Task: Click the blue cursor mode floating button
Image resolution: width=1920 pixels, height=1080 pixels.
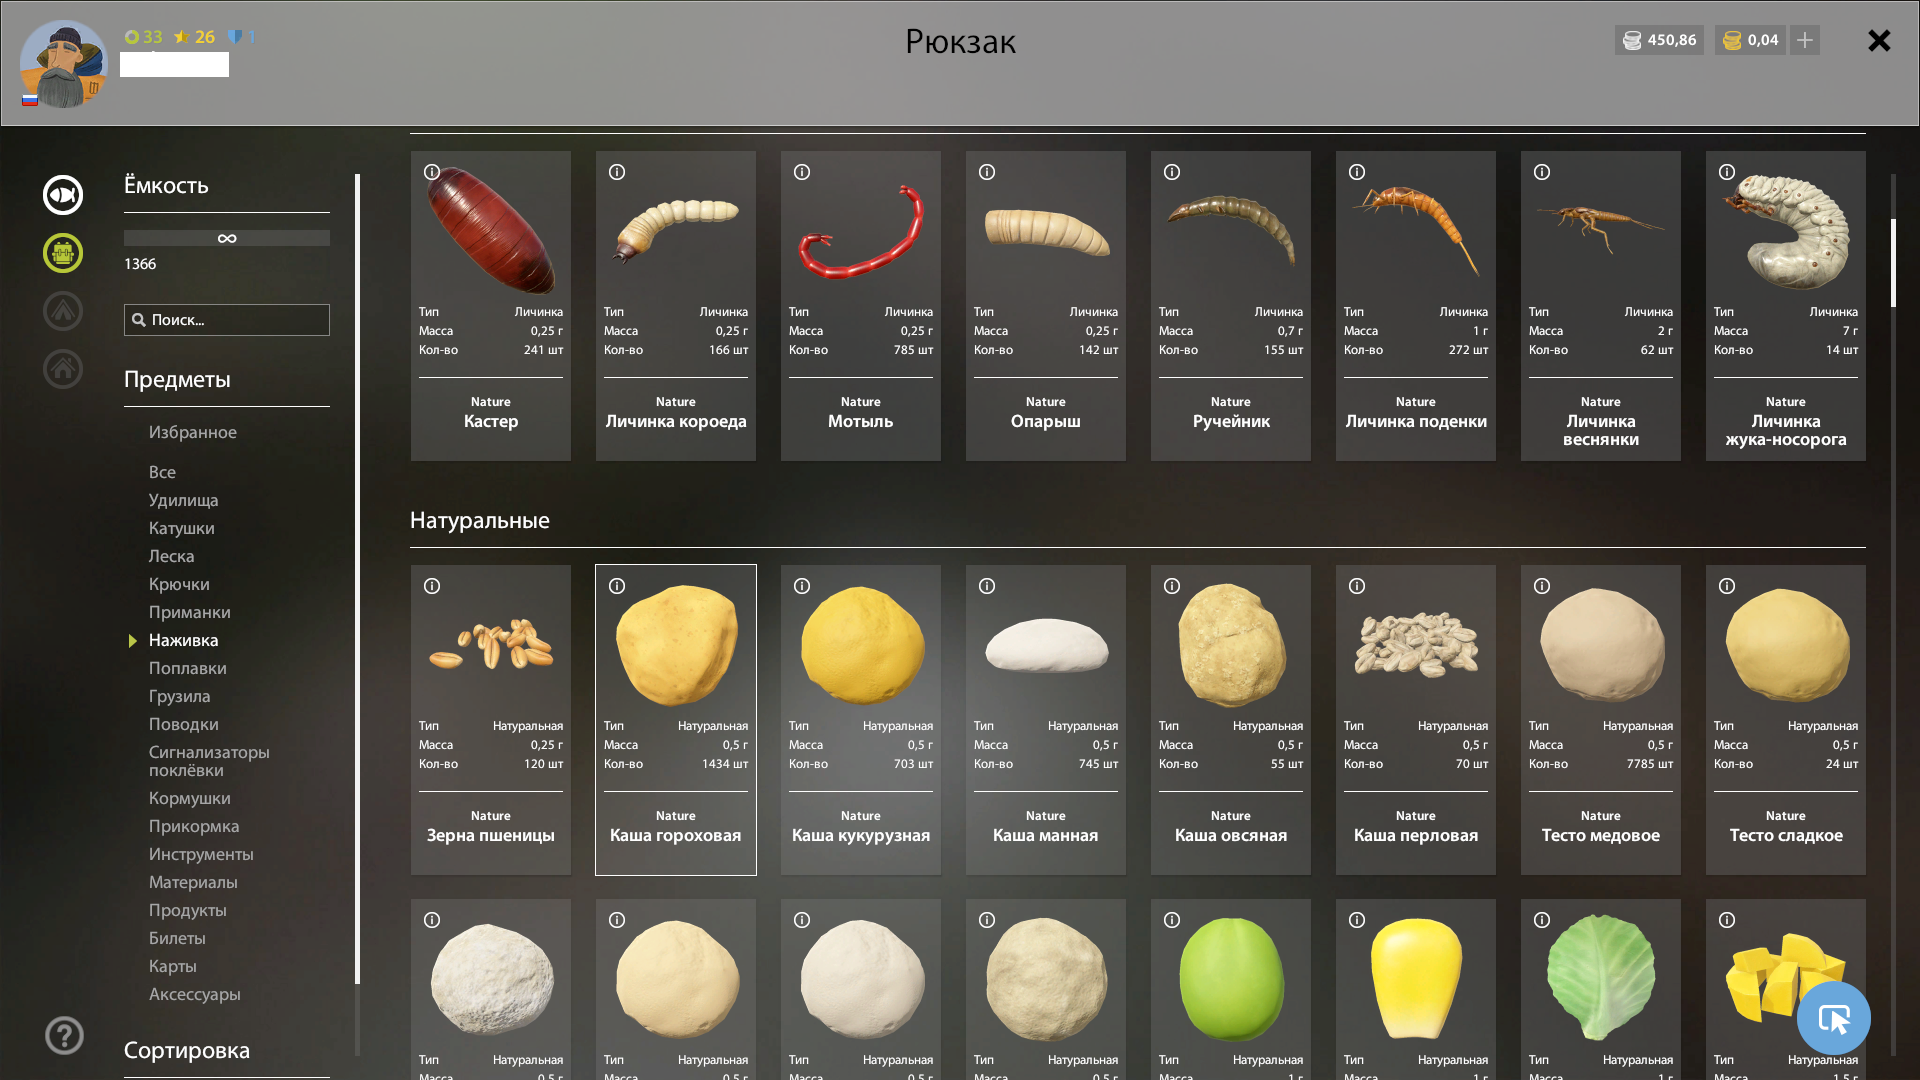Action: tap(1833, 1018)
